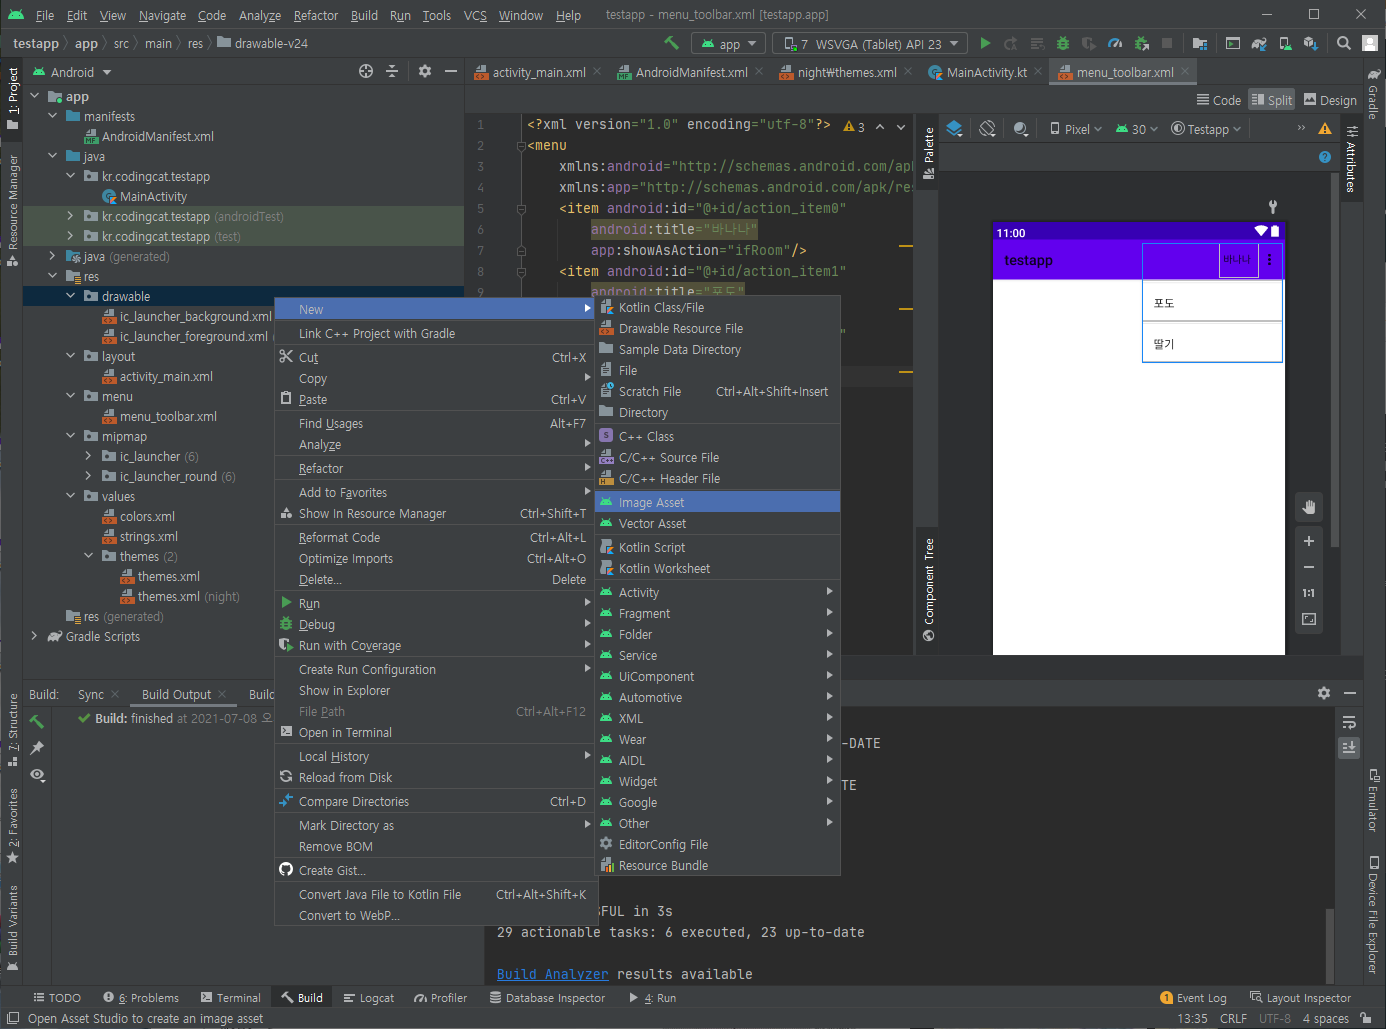Viewport: 1386px width, 1029px height.
Task: Click the pin tab icon in Build panel
Action: pos(37,748)
